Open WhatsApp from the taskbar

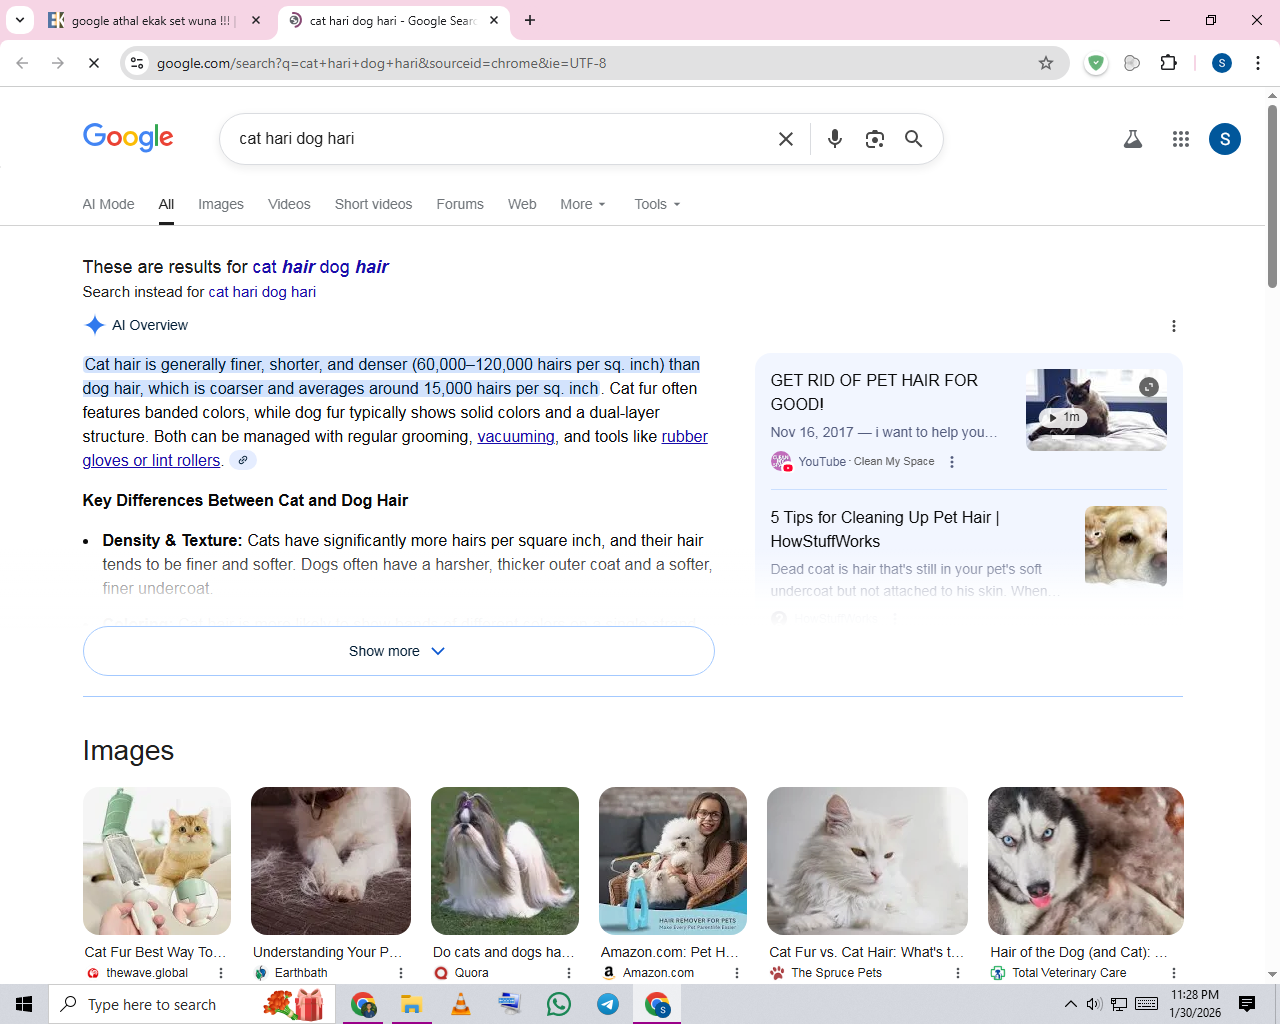[559, 1004]
